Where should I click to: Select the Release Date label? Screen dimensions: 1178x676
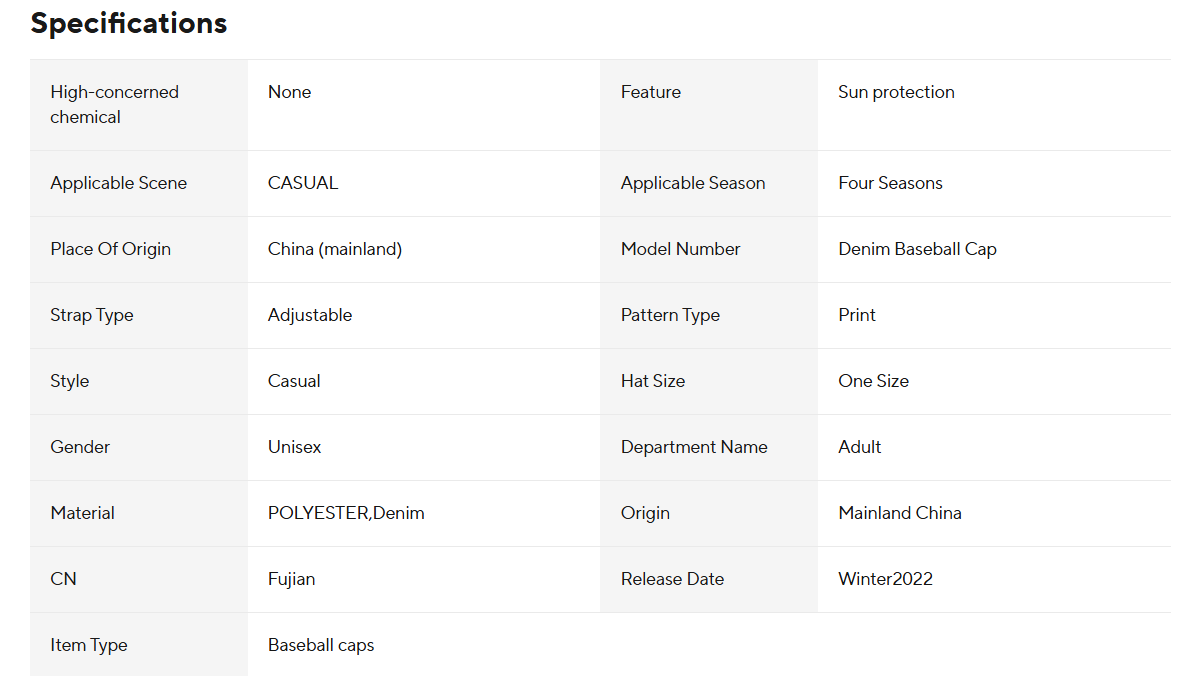[672, 579]
